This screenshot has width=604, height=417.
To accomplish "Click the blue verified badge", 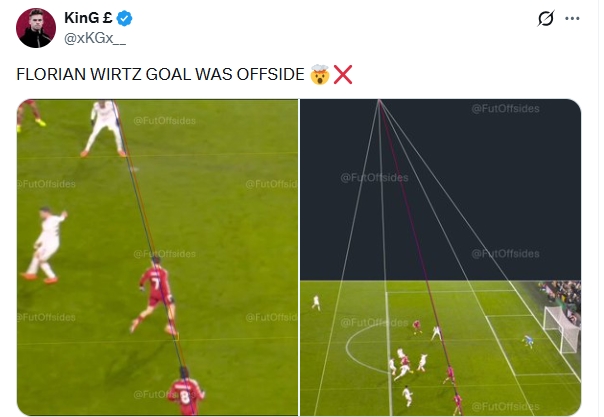I will (x=124, y=18).
